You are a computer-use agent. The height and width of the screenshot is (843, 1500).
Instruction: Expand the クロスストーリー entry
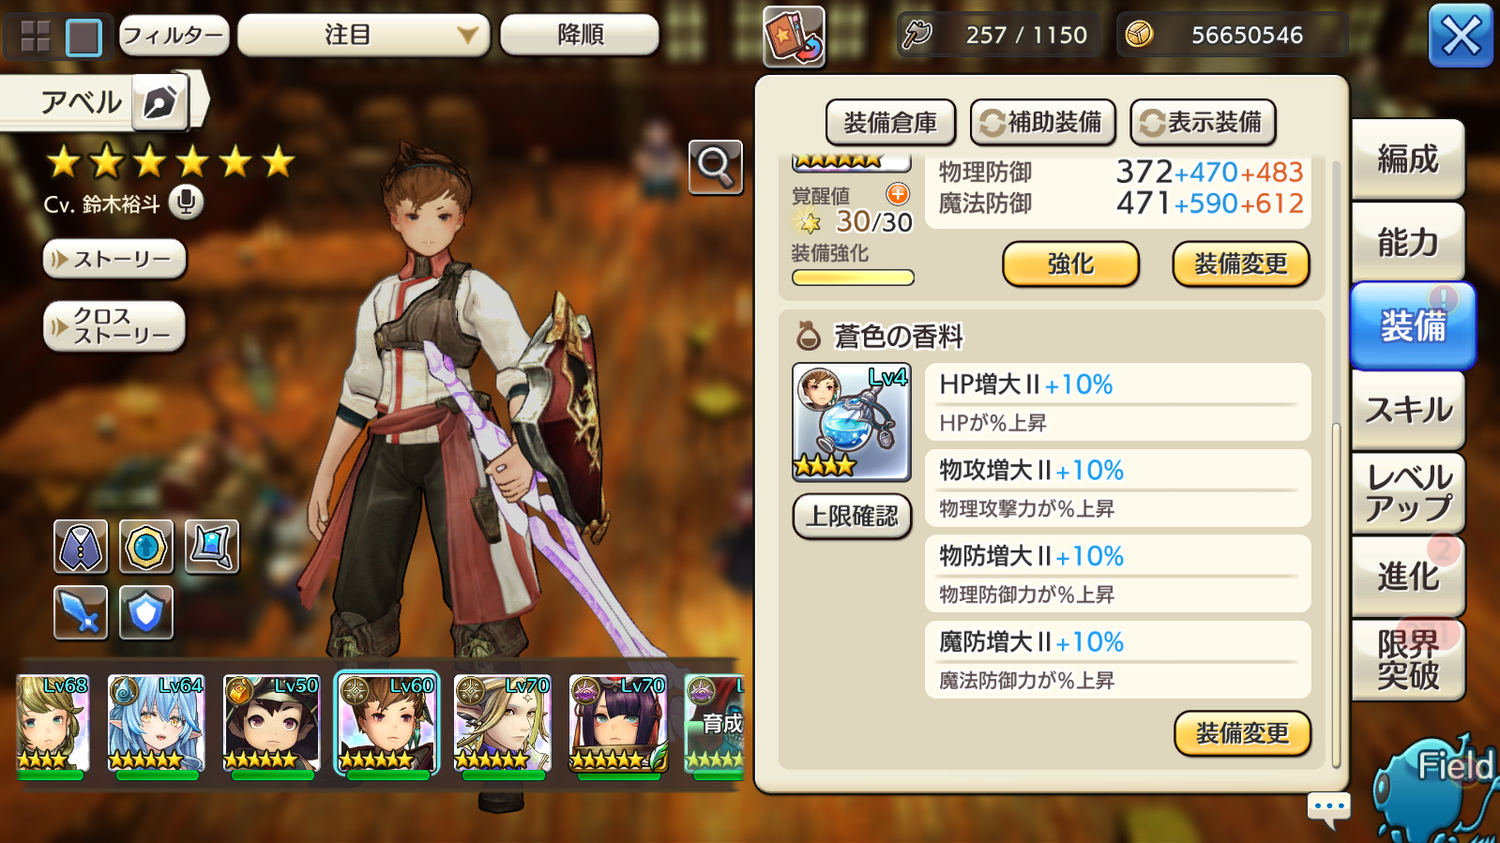tap(114, 326)
